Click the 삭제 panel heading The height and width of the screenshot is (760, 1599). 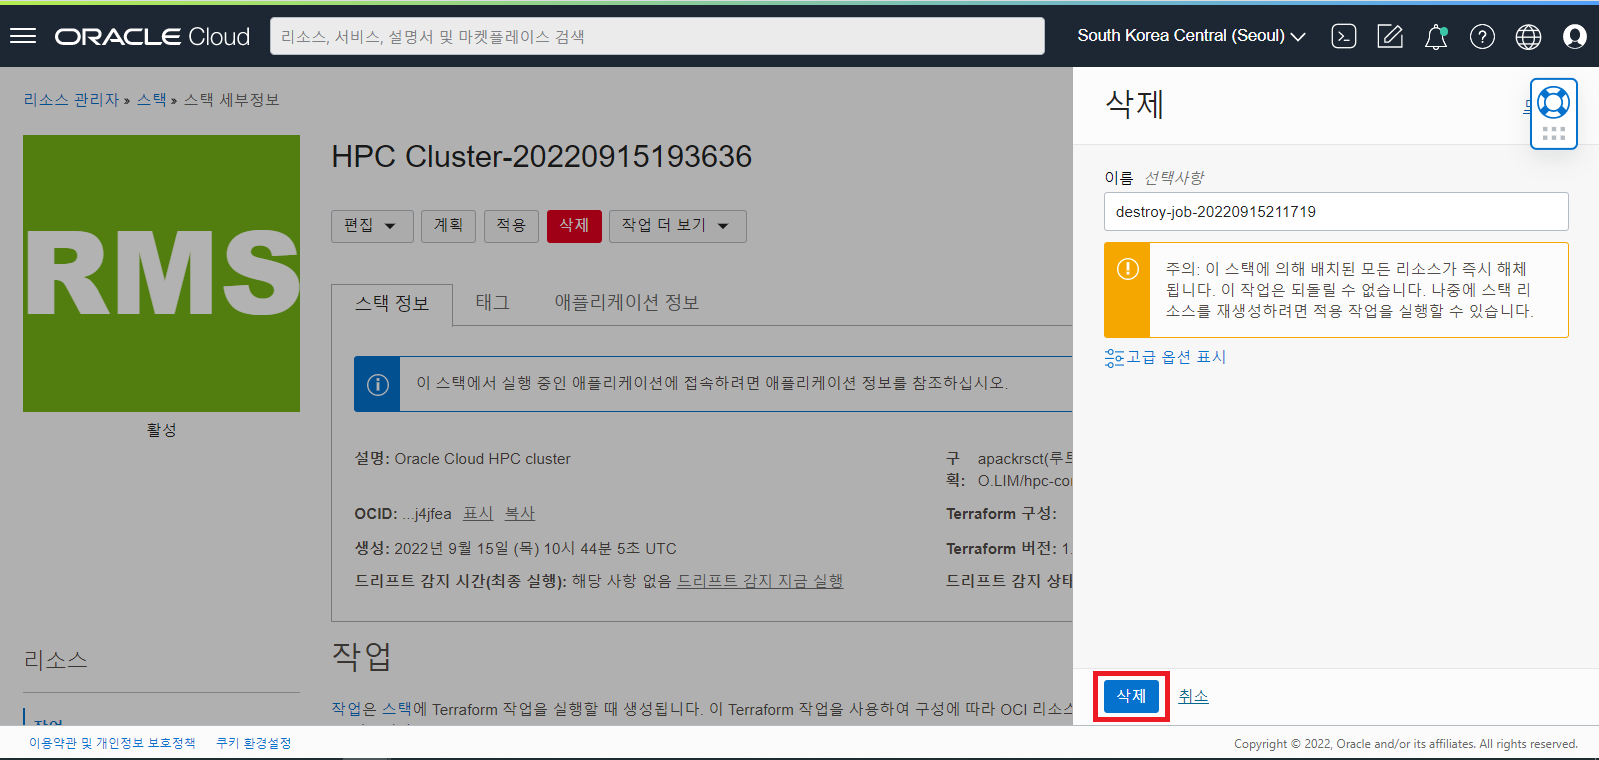click(1134, 104)
